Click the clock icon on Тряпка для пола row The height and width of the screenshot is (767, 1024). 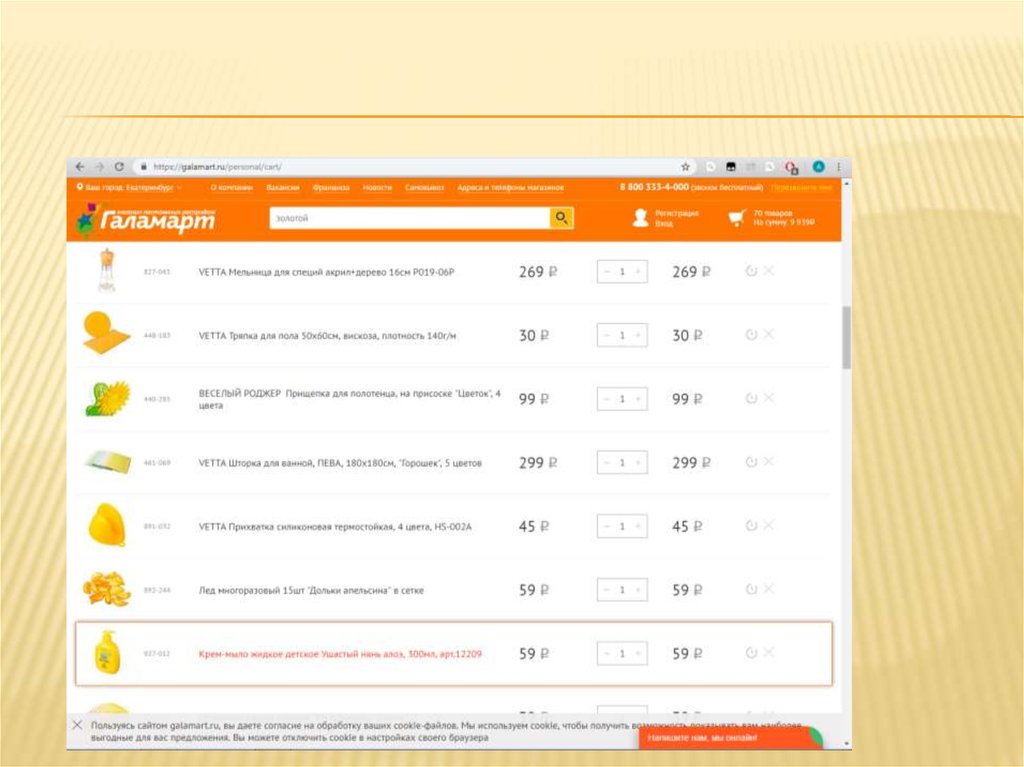click(751, 335)
